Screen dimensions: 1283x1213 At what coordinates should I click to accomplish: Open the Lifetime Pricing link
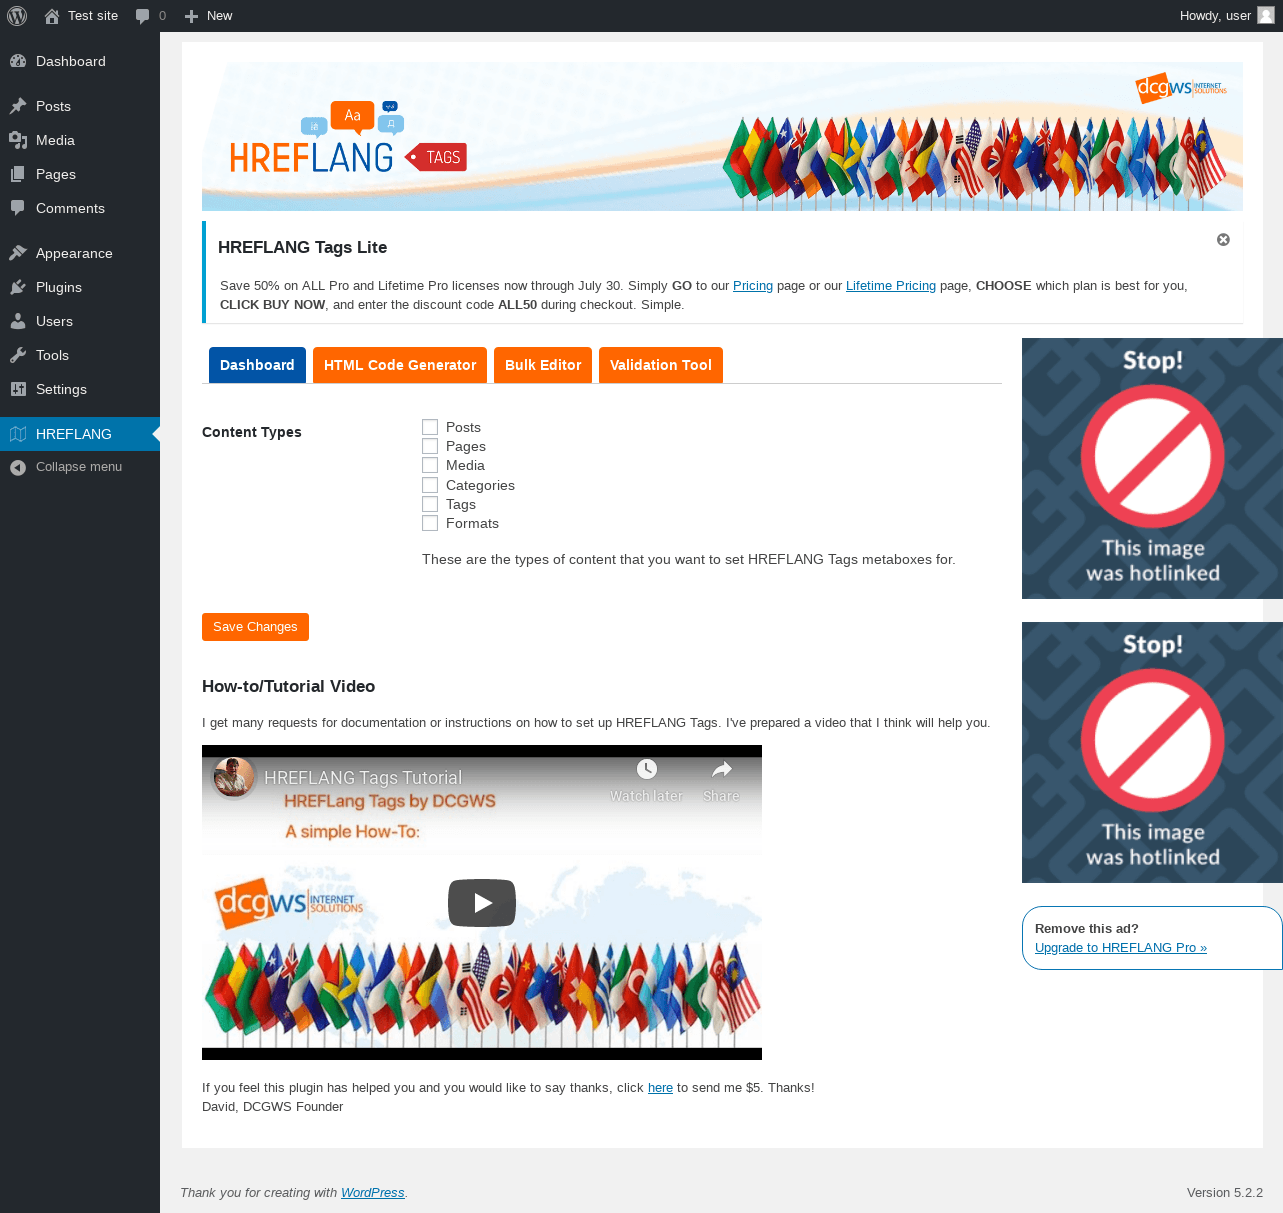pos(891,286)
